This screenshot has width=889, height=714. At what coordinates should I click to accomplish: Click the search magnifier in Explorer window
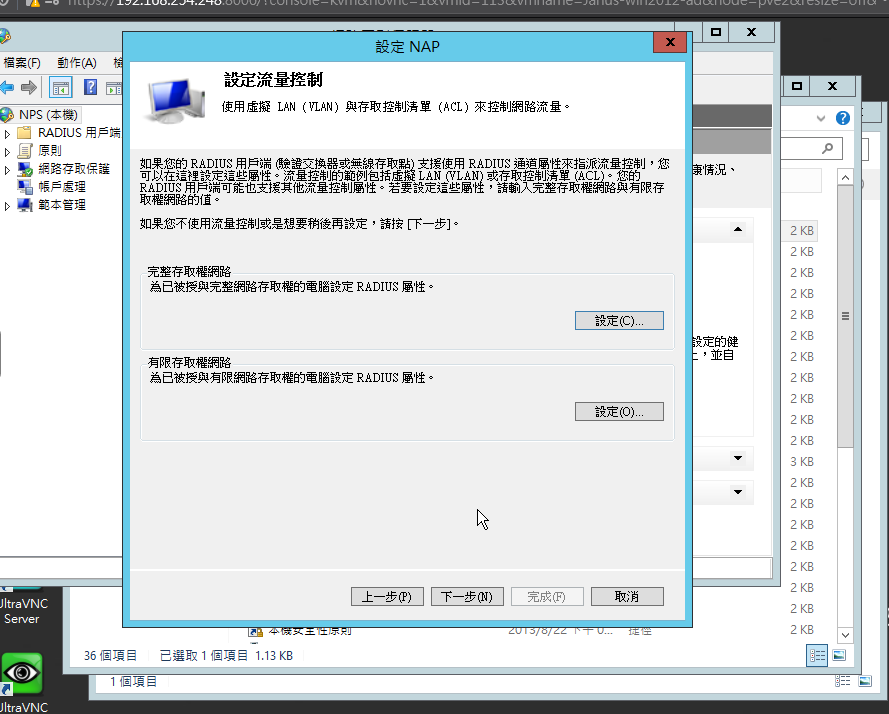[x=827, y=149]
